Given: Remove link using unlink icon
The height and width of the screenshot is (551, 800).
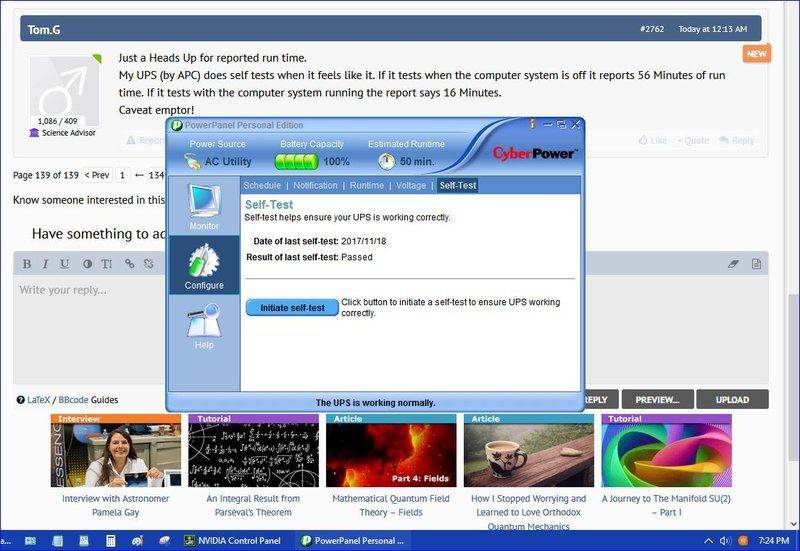Looking at the screenshot, I should [148, 263].
